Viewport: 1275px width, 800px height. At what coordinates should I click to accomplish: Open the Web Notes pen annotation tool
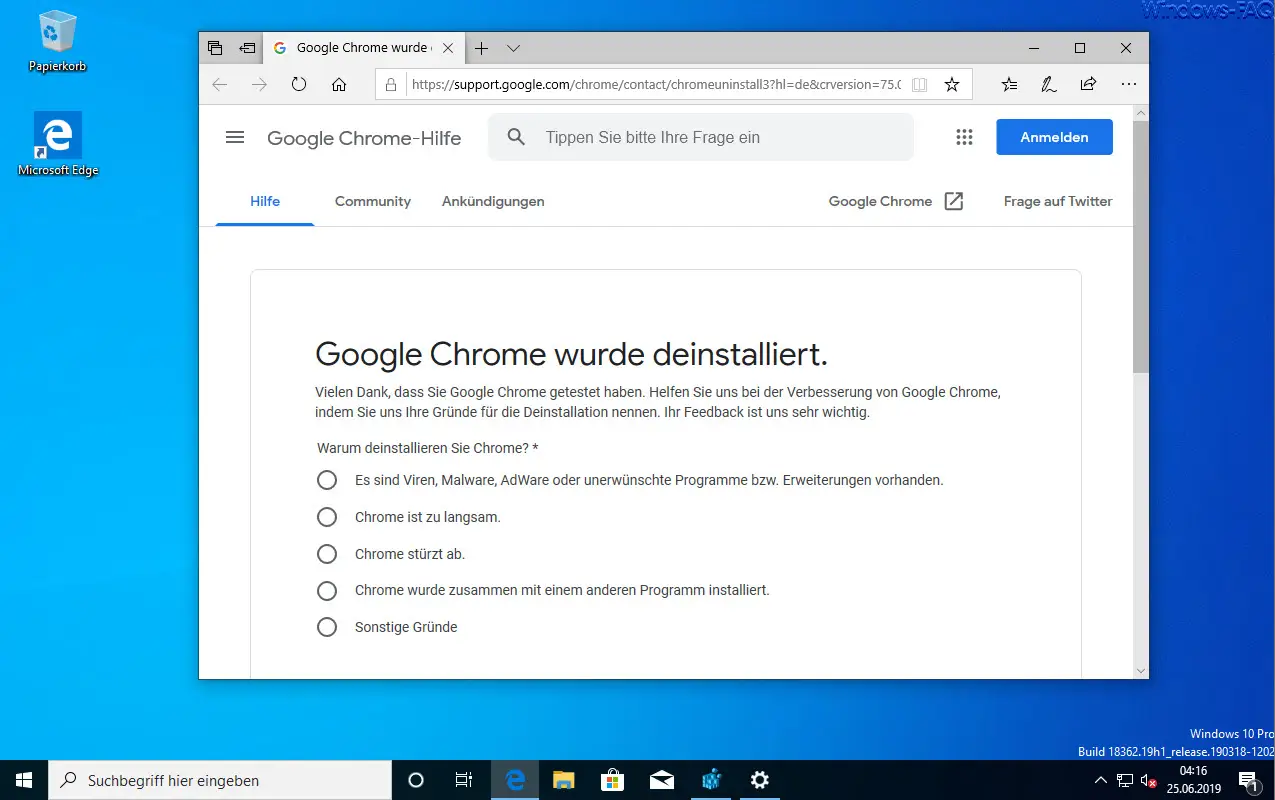click(x=1048, y=84)
